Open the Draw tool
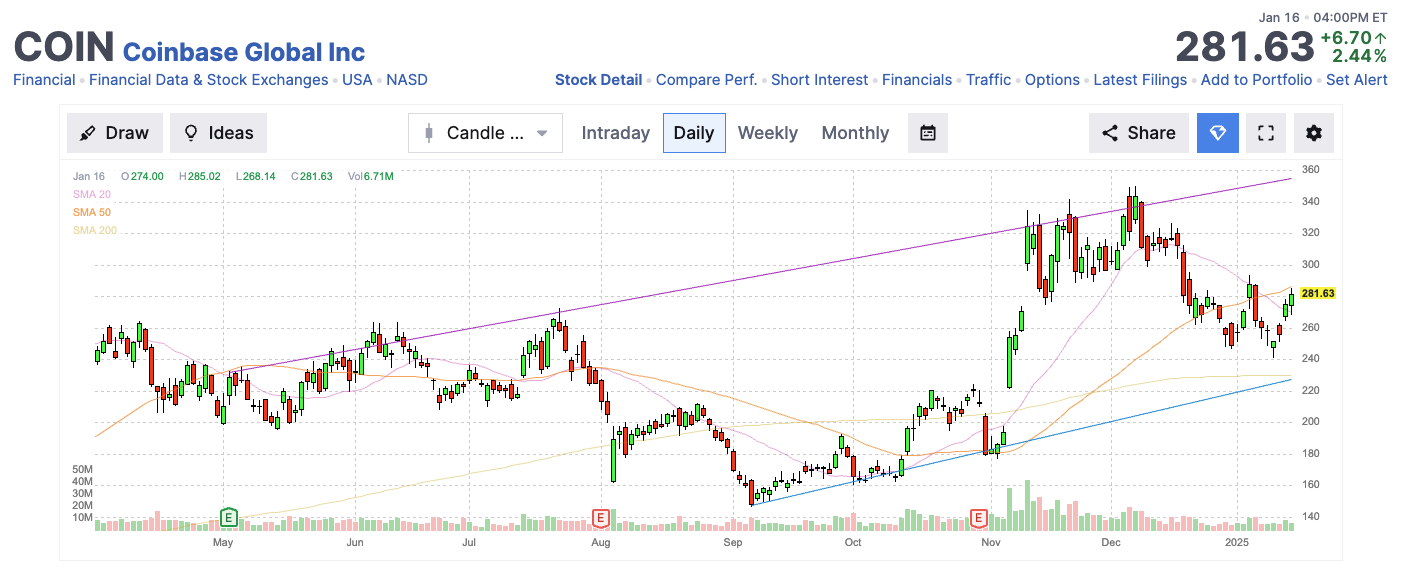The image size is (1411, 570). click(x=113, y=133)
